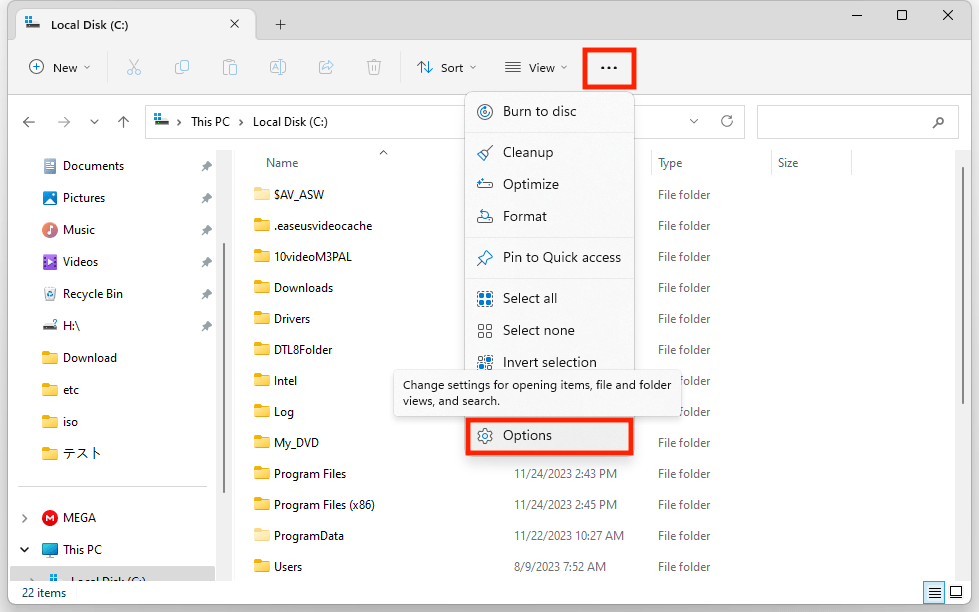Image resolution: width=979 pixels, height=612 pixels.
Task: Switch to large thumbnails view icon
Action: (958, 593)
